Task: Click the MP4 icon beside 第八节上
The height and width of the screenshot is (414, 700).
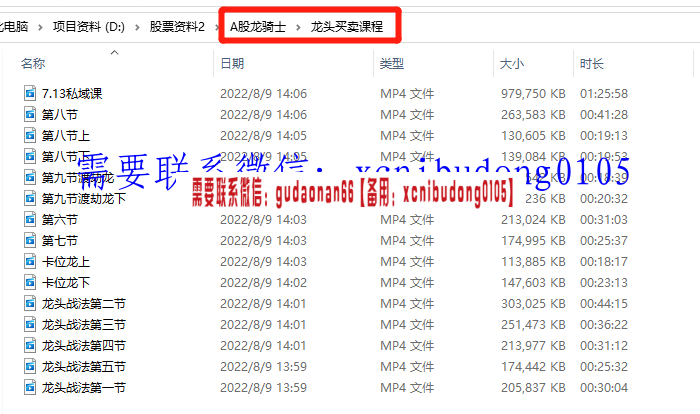Action: coord(30,135)
